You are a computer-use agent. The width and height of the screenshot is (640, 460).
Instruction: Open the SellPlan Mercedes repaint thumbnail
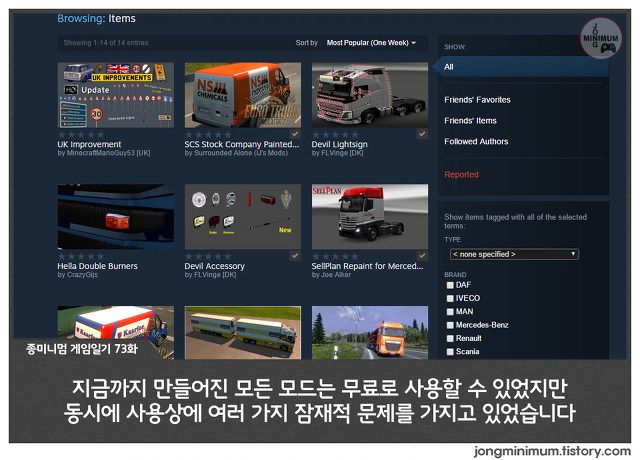[x=370, y=217]
